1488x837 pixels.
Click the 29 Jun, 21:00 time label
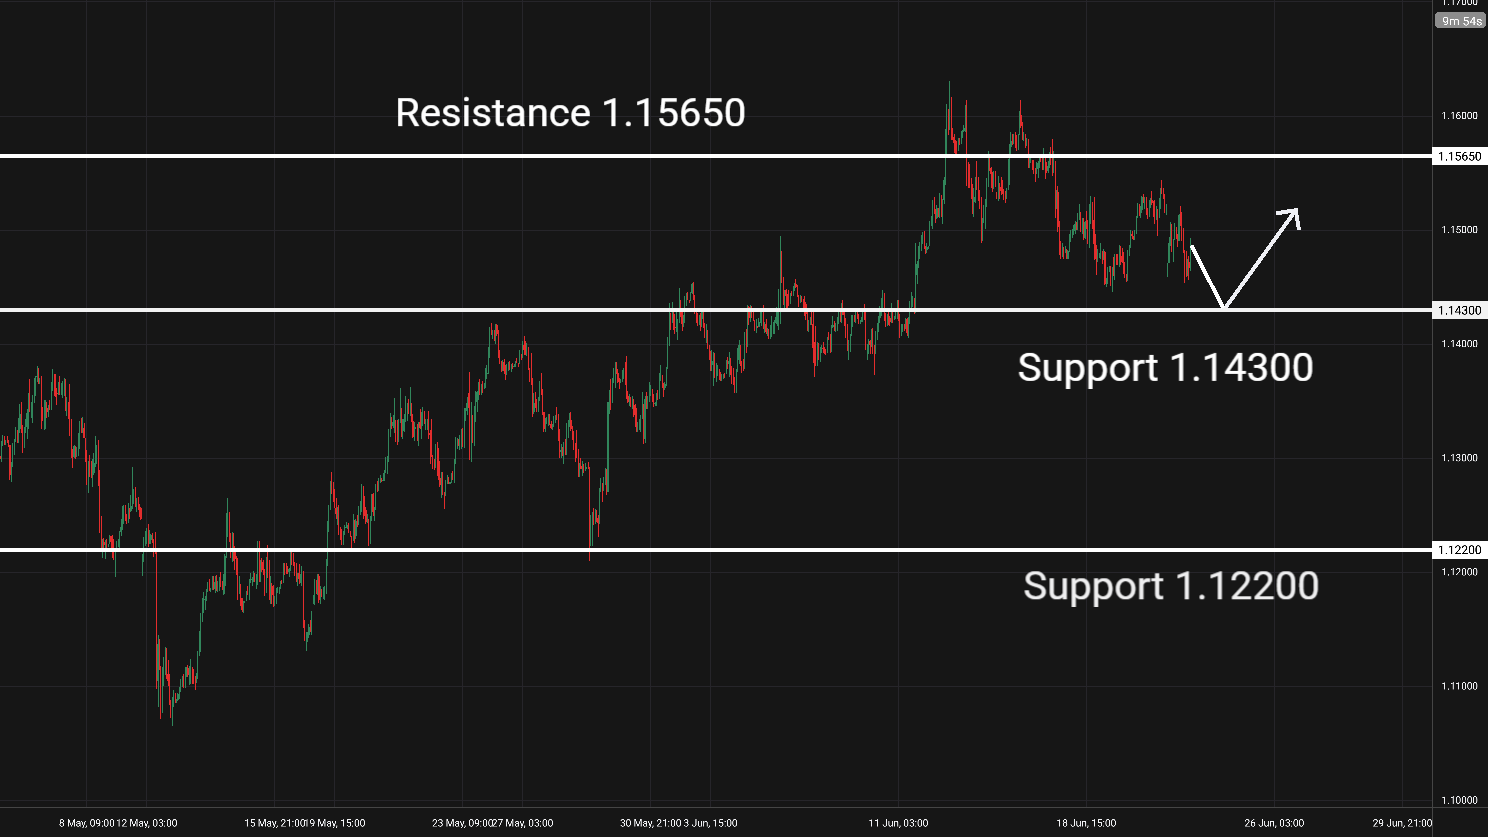click(x=1402, y=824)
